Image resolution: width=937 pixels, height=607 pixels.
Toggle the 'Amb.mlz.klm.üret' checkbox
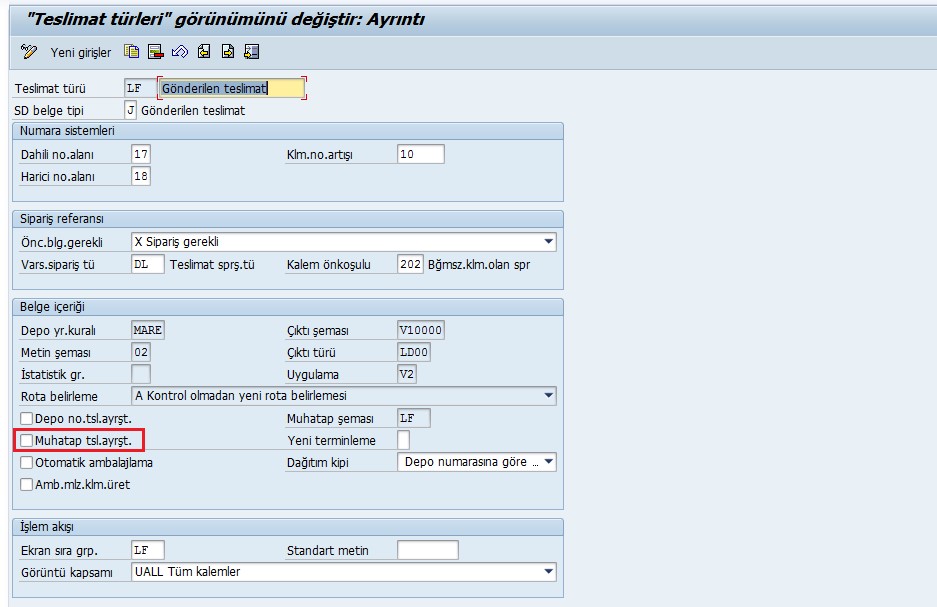pyautogui.click(x=27, y=484)
